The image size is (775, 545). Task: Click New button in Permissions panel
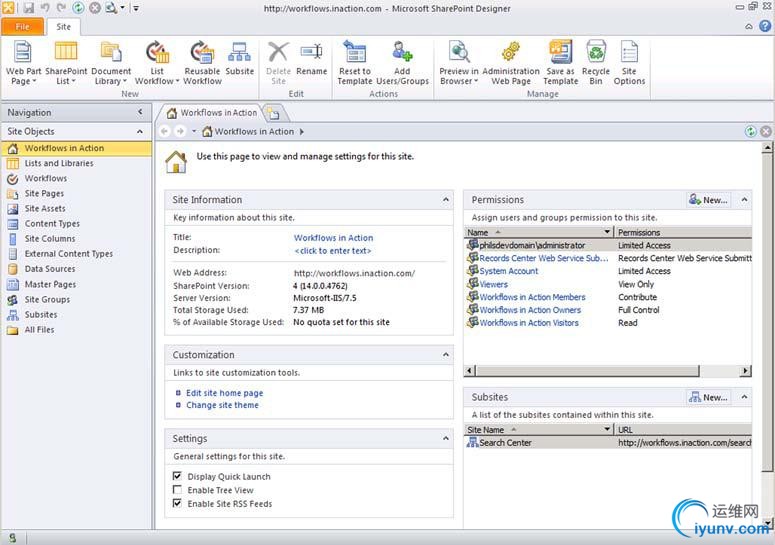point(709,200)
